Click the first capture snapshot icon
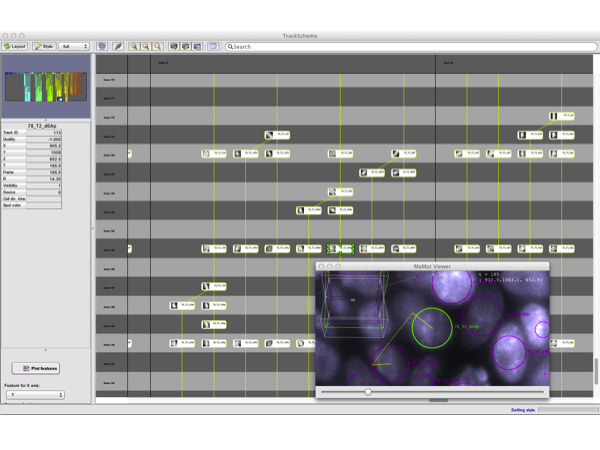 [x=174, y=46]
